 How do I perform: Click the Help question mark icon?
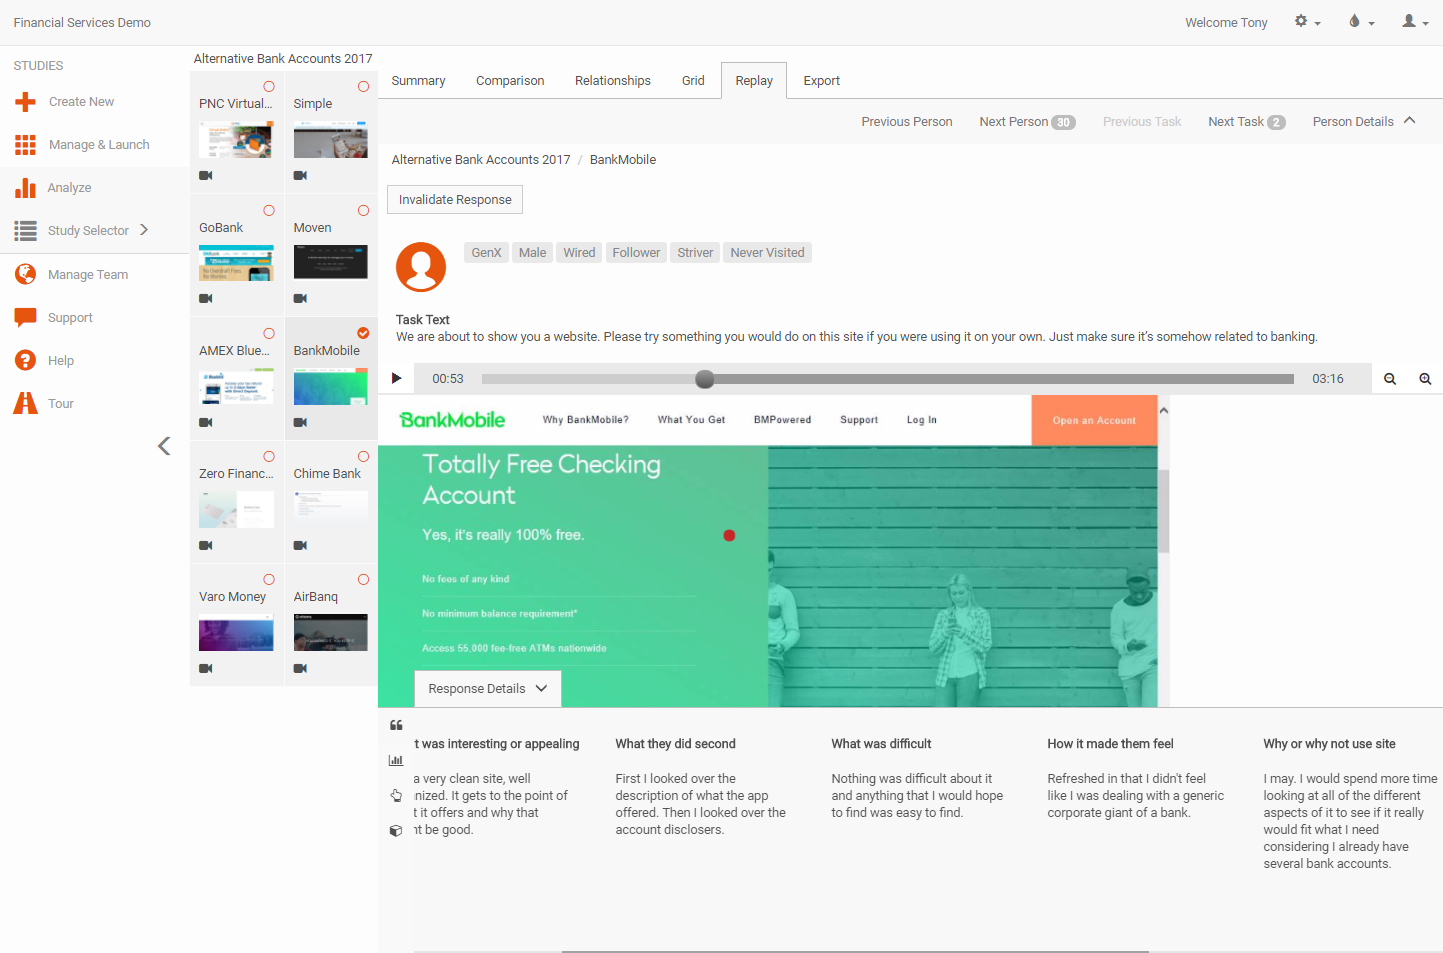pyautogui.click(x=26, y=361)
